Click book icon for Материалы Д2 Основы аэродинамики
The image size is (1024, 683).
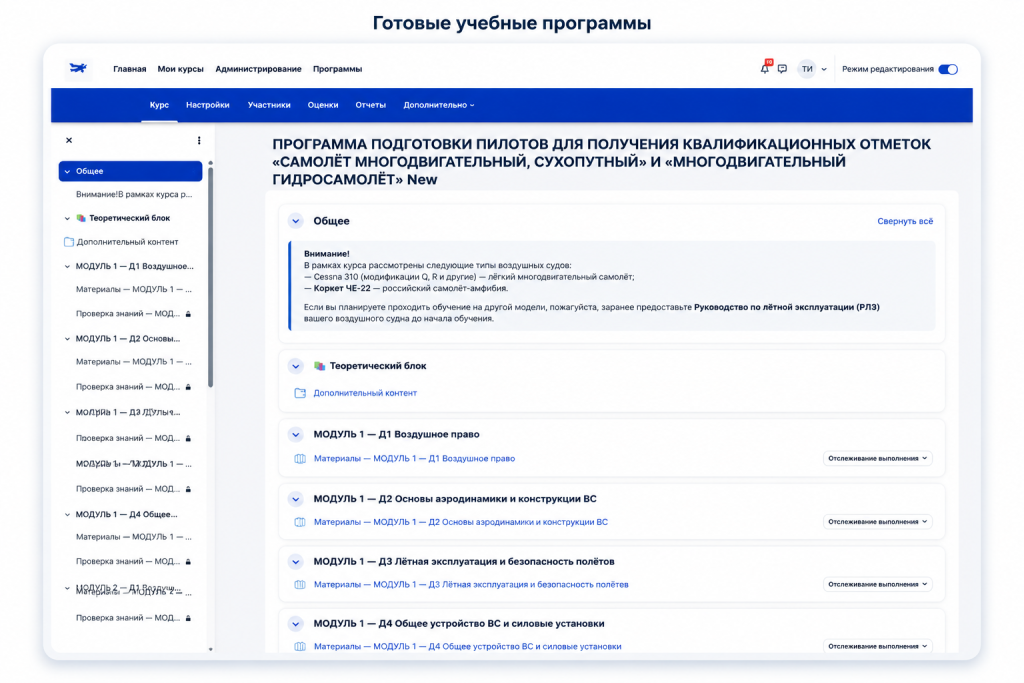[300, 522]
